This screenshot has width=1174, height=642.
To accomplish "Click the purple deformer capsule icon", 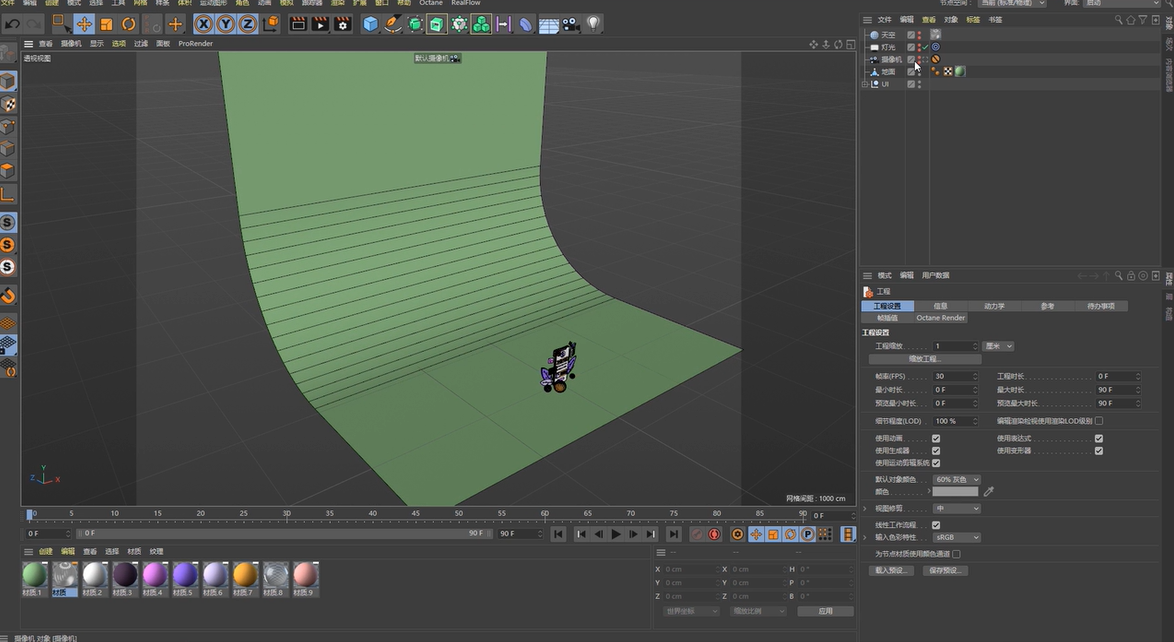I will click(x=526, y=25).
